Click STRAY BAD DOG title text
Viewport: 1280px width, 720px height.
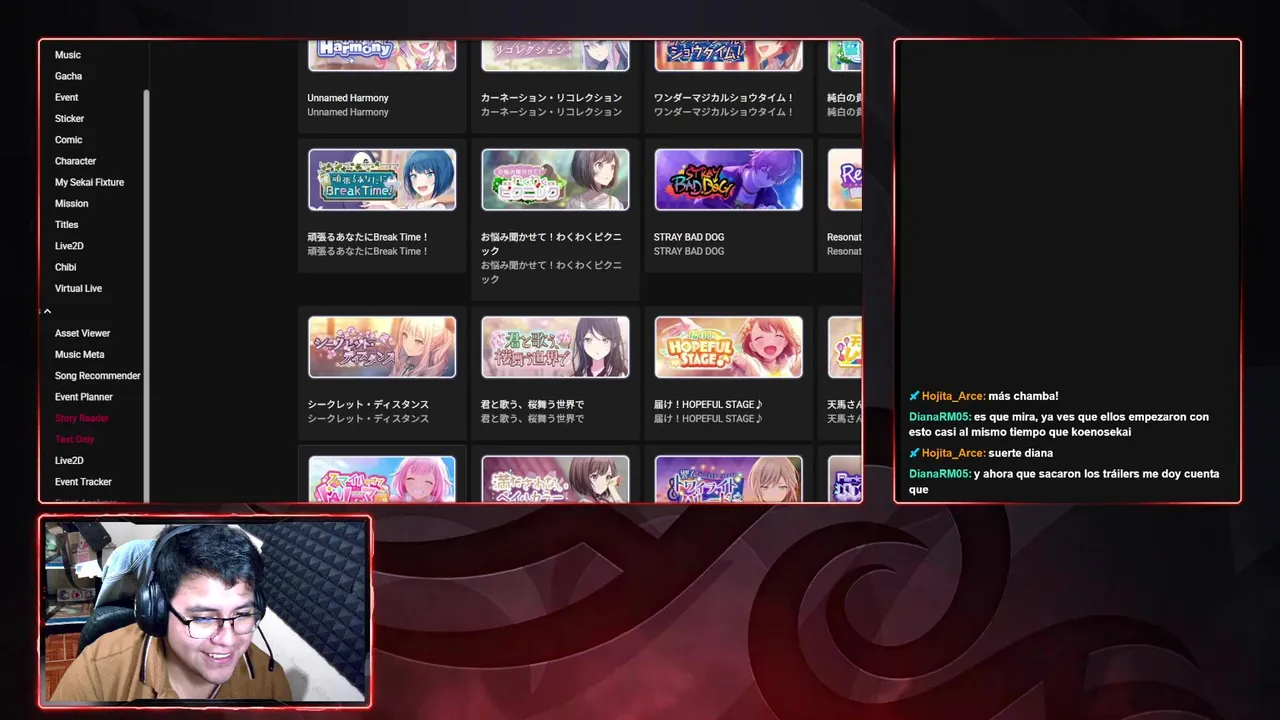(689, 237)
